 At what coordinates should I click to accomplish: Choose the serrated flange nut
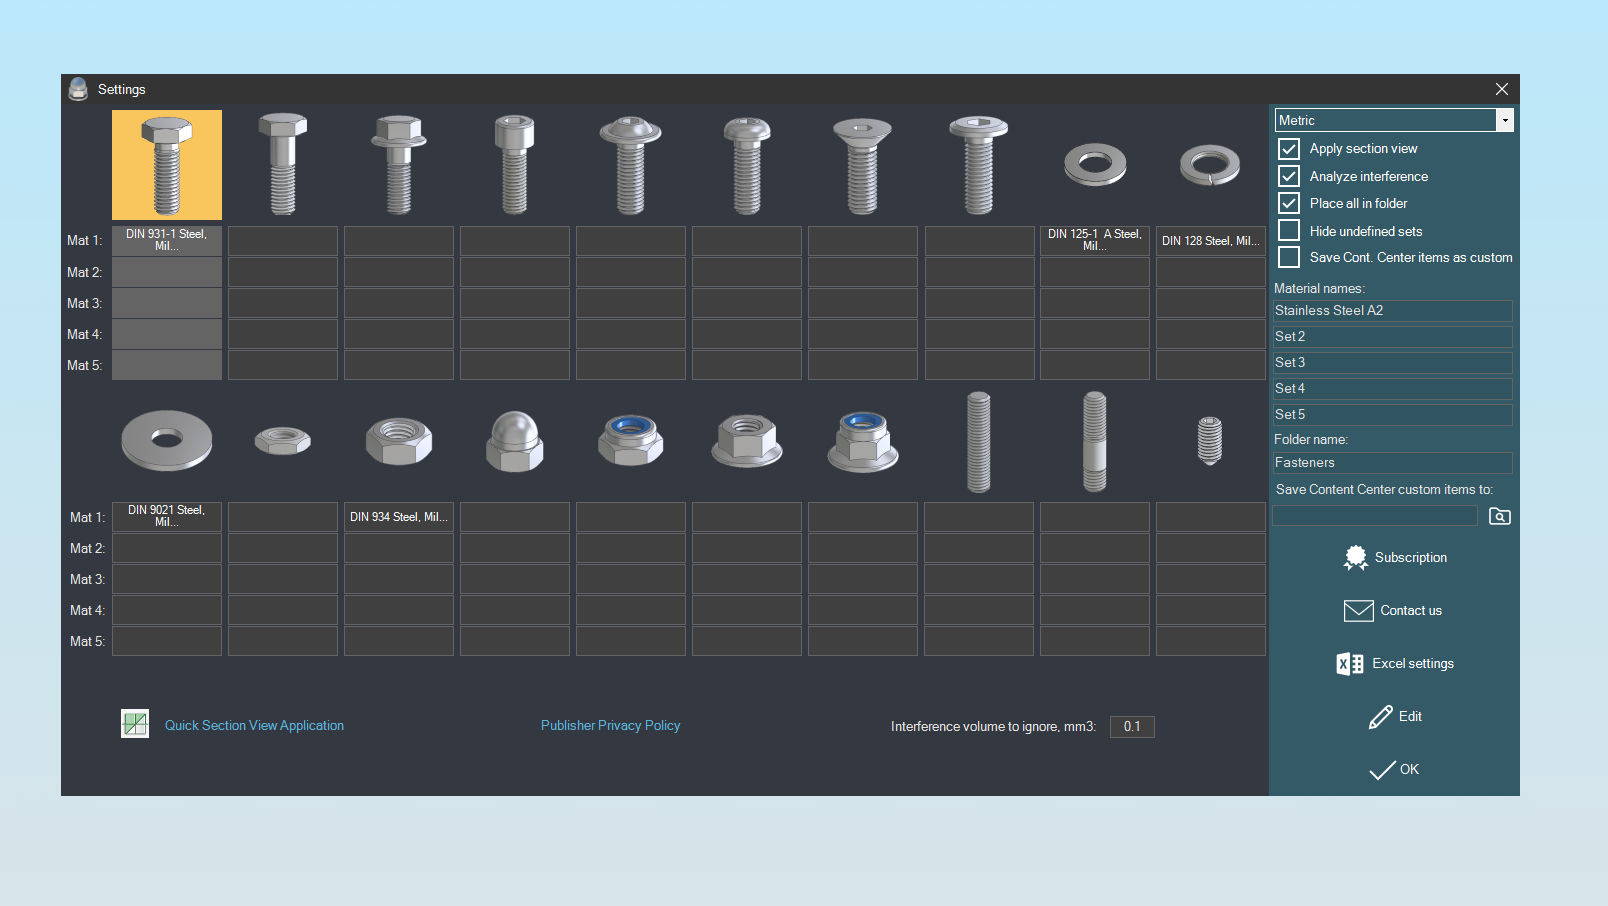pos(747,441)
